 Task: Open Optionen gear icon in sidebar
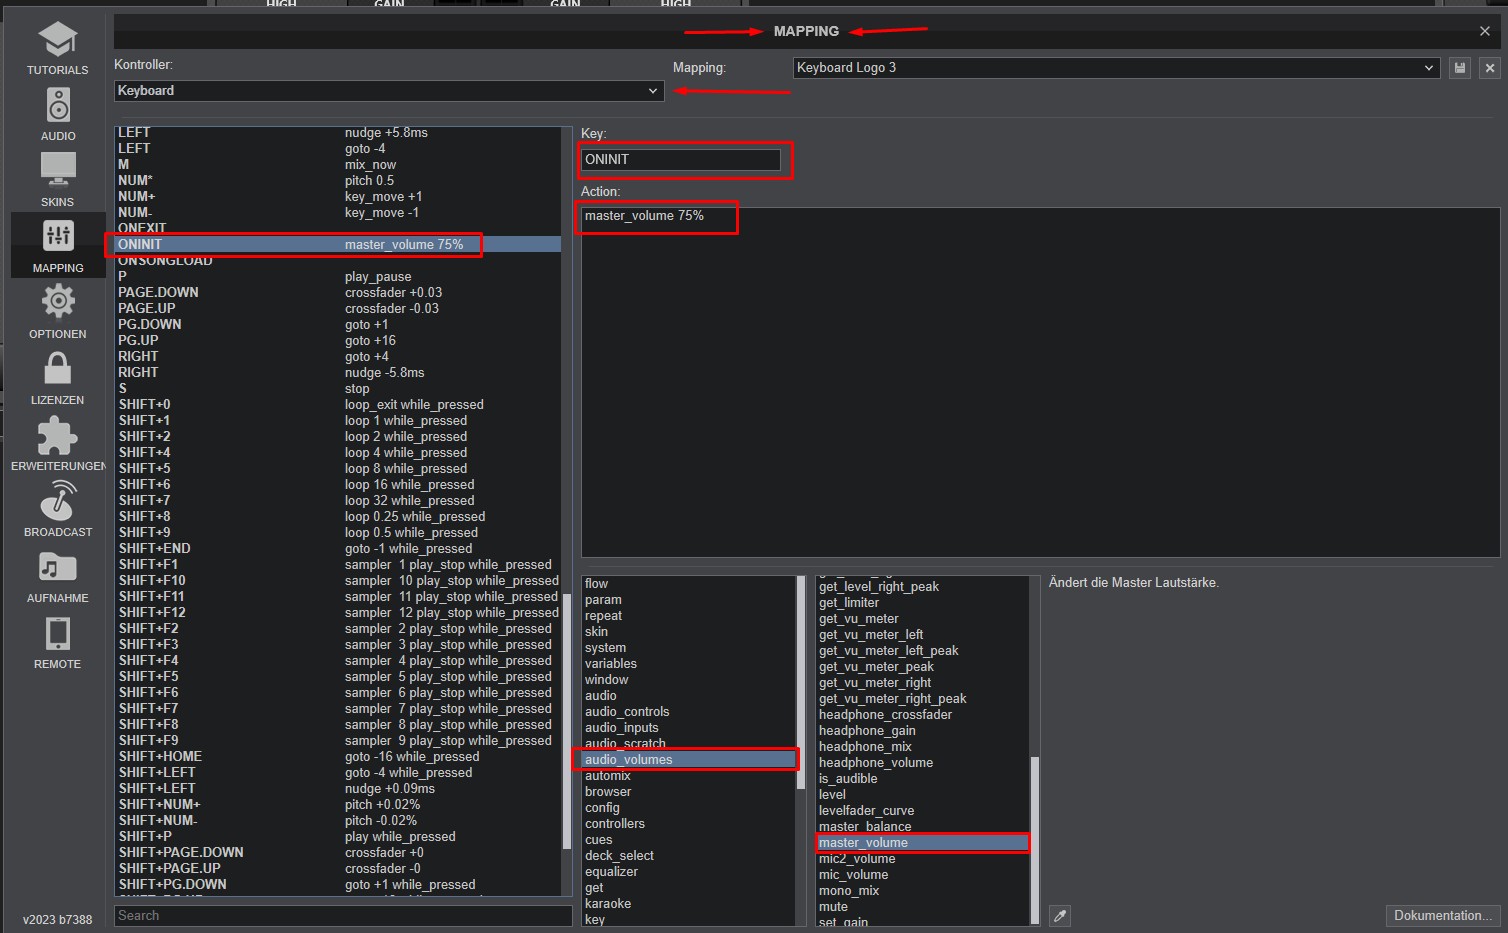[x=58, y=301]
